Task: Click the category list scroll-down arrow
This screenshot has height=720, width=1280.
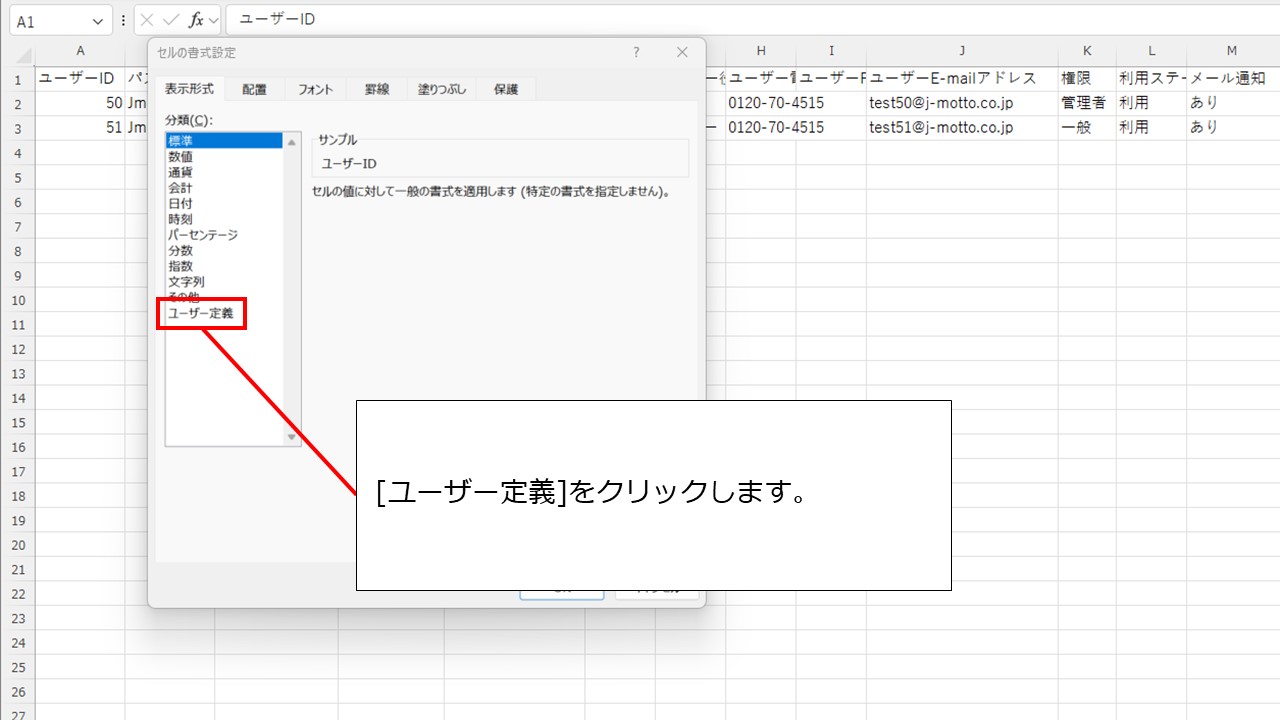Action: [x=292, y=437]
